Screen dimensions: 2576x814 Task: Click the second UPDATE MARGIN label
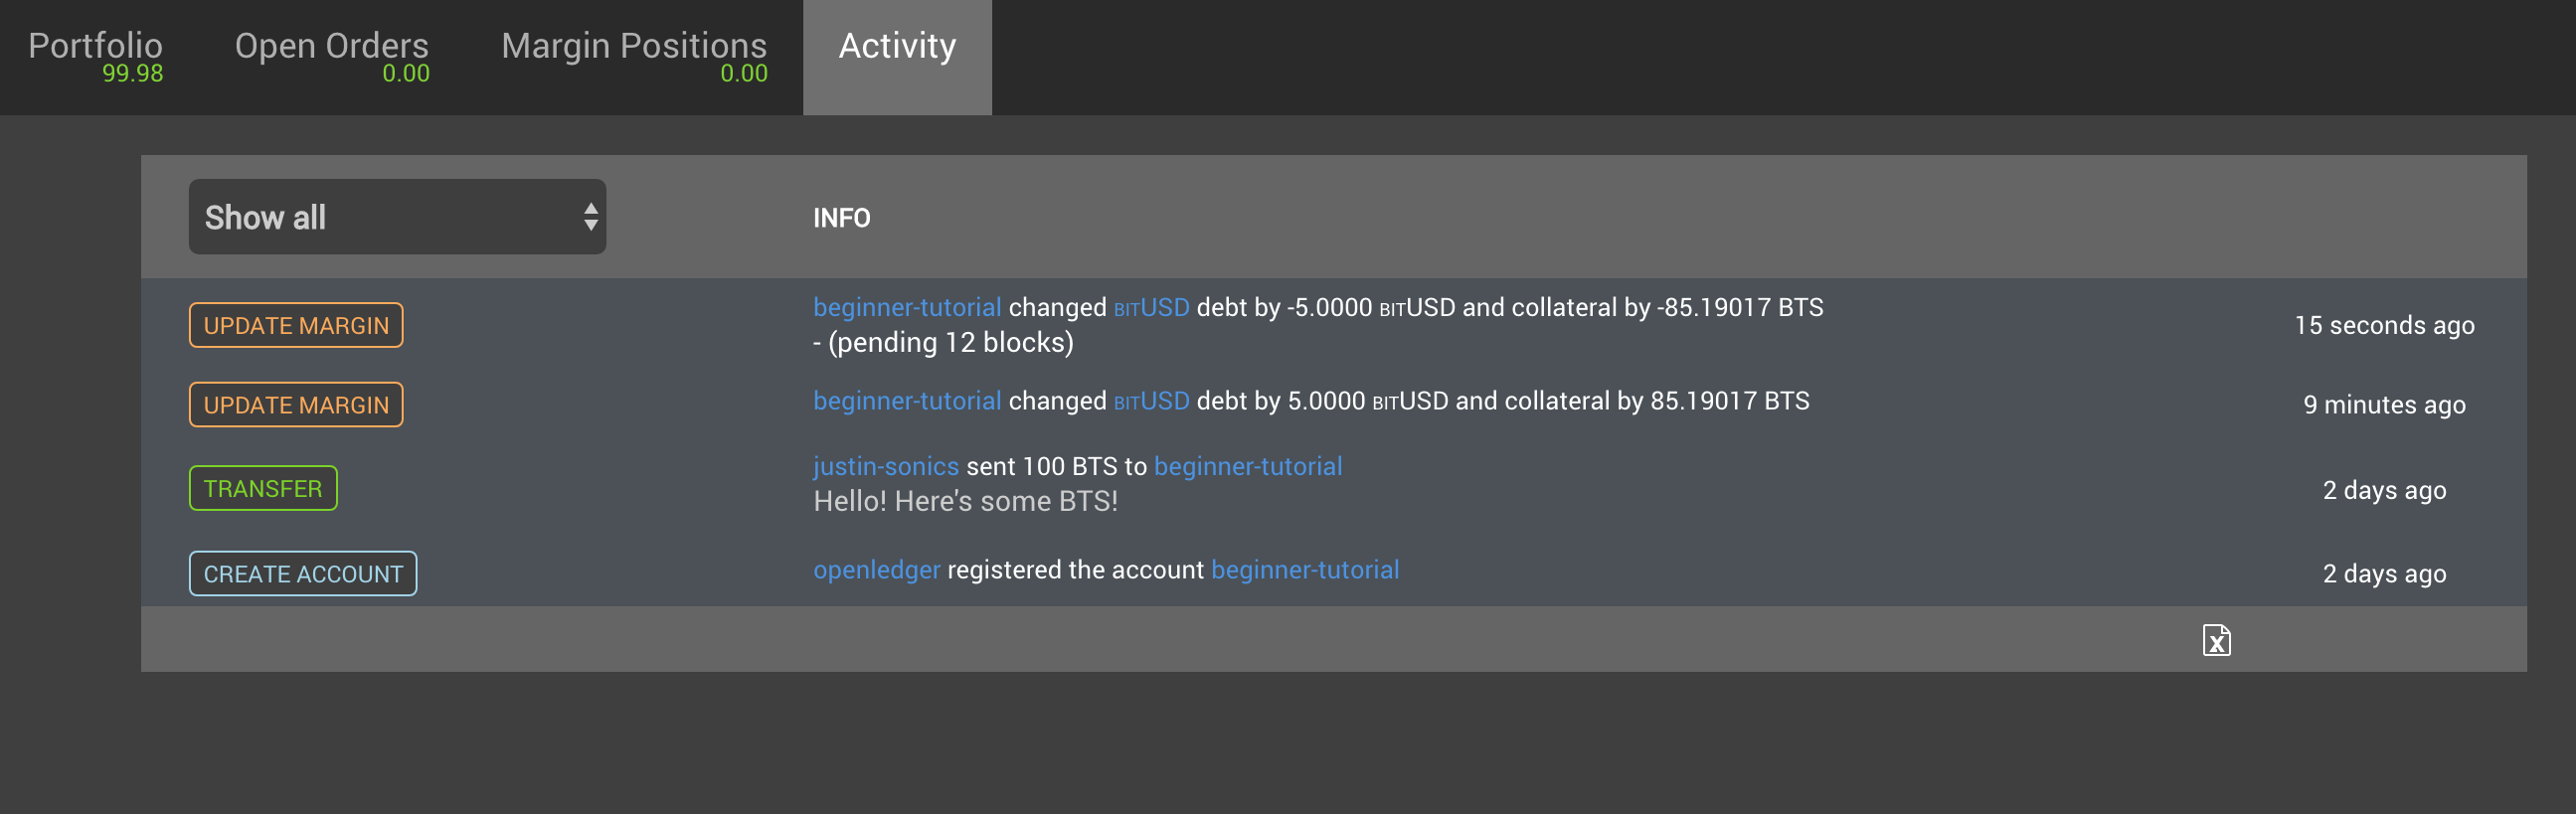click(296, 405)
